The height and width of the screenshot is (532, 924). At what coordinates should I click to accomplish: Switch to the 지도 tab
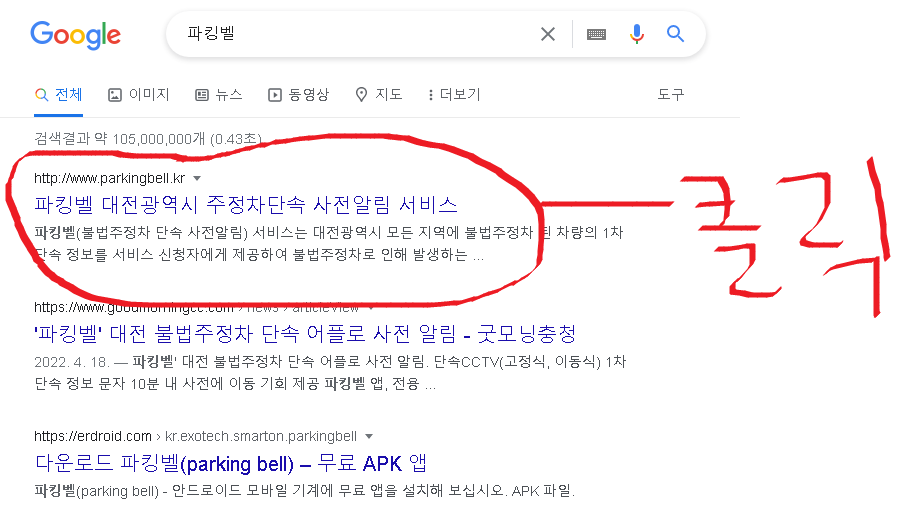pos(378,94)
